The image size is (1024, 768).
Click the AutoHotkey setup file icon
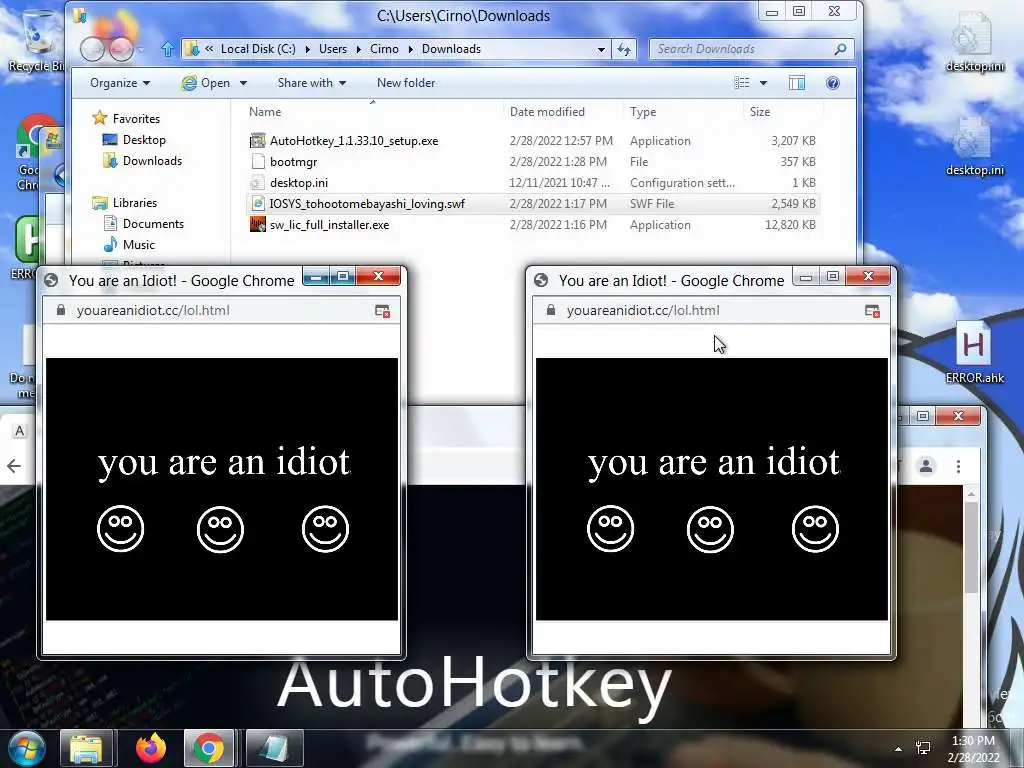click(x=258, y=140)
